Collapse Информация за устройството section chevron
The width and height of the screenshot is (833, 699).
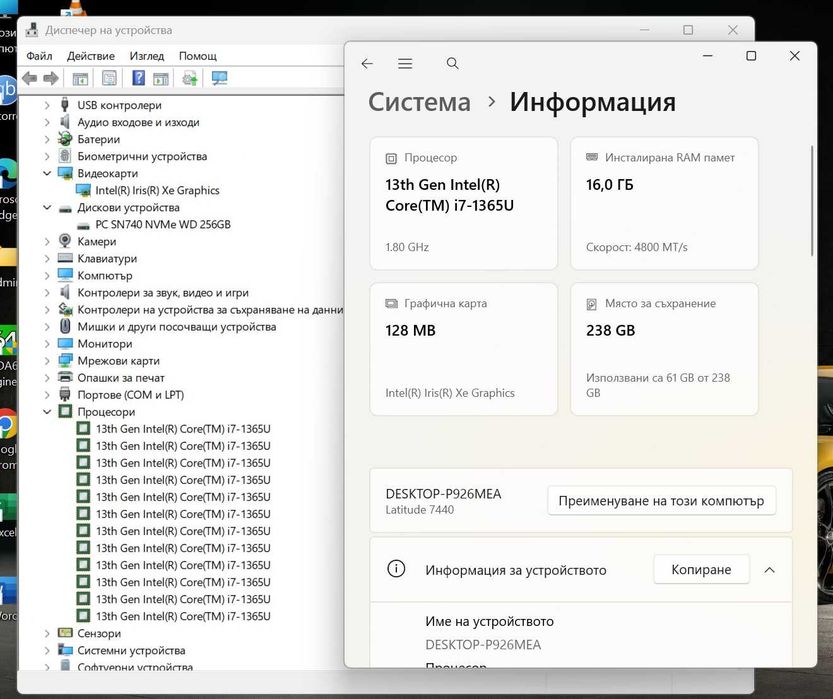tap(769, 570)
